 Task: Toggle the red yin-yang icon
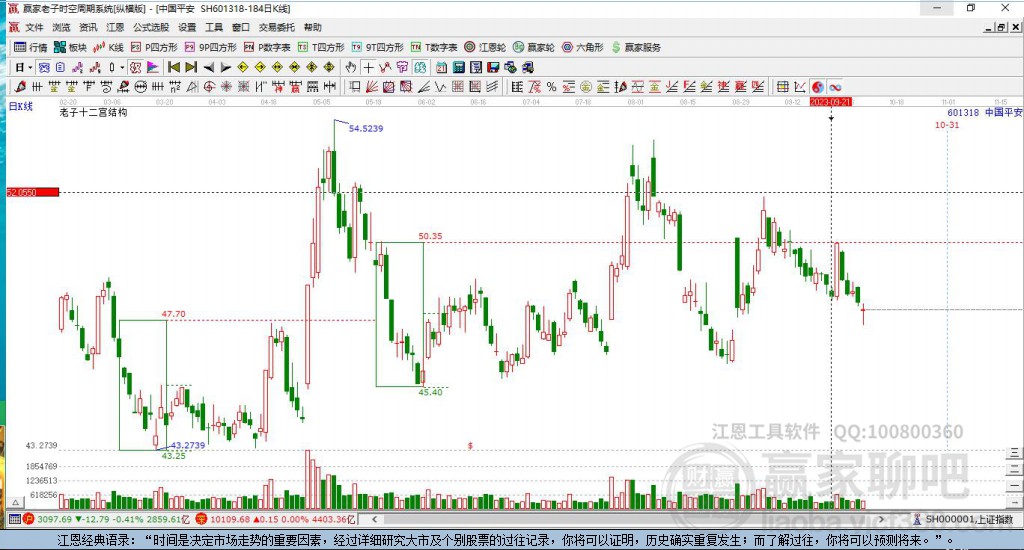[x=818, y=86]
